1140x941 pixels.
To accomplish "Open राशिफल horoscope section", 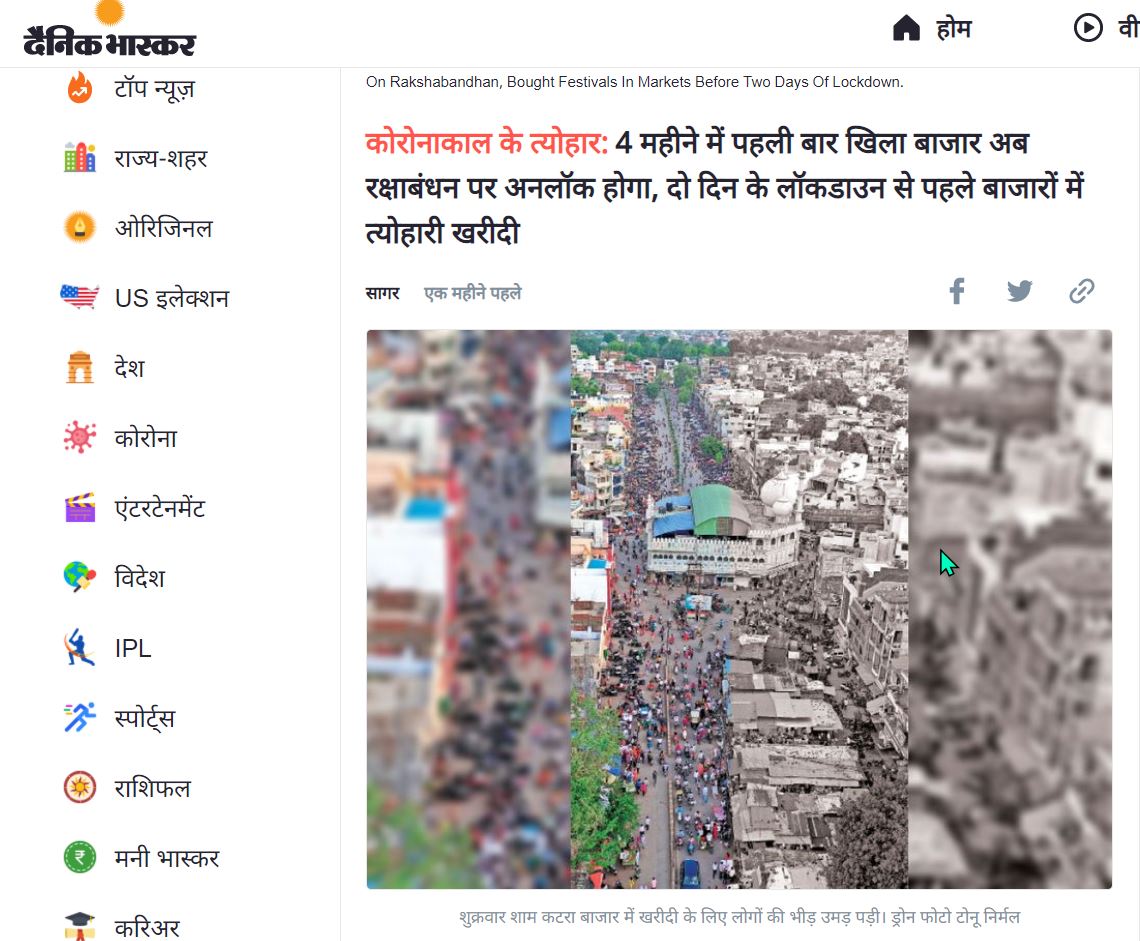I will tap(153, 788).
